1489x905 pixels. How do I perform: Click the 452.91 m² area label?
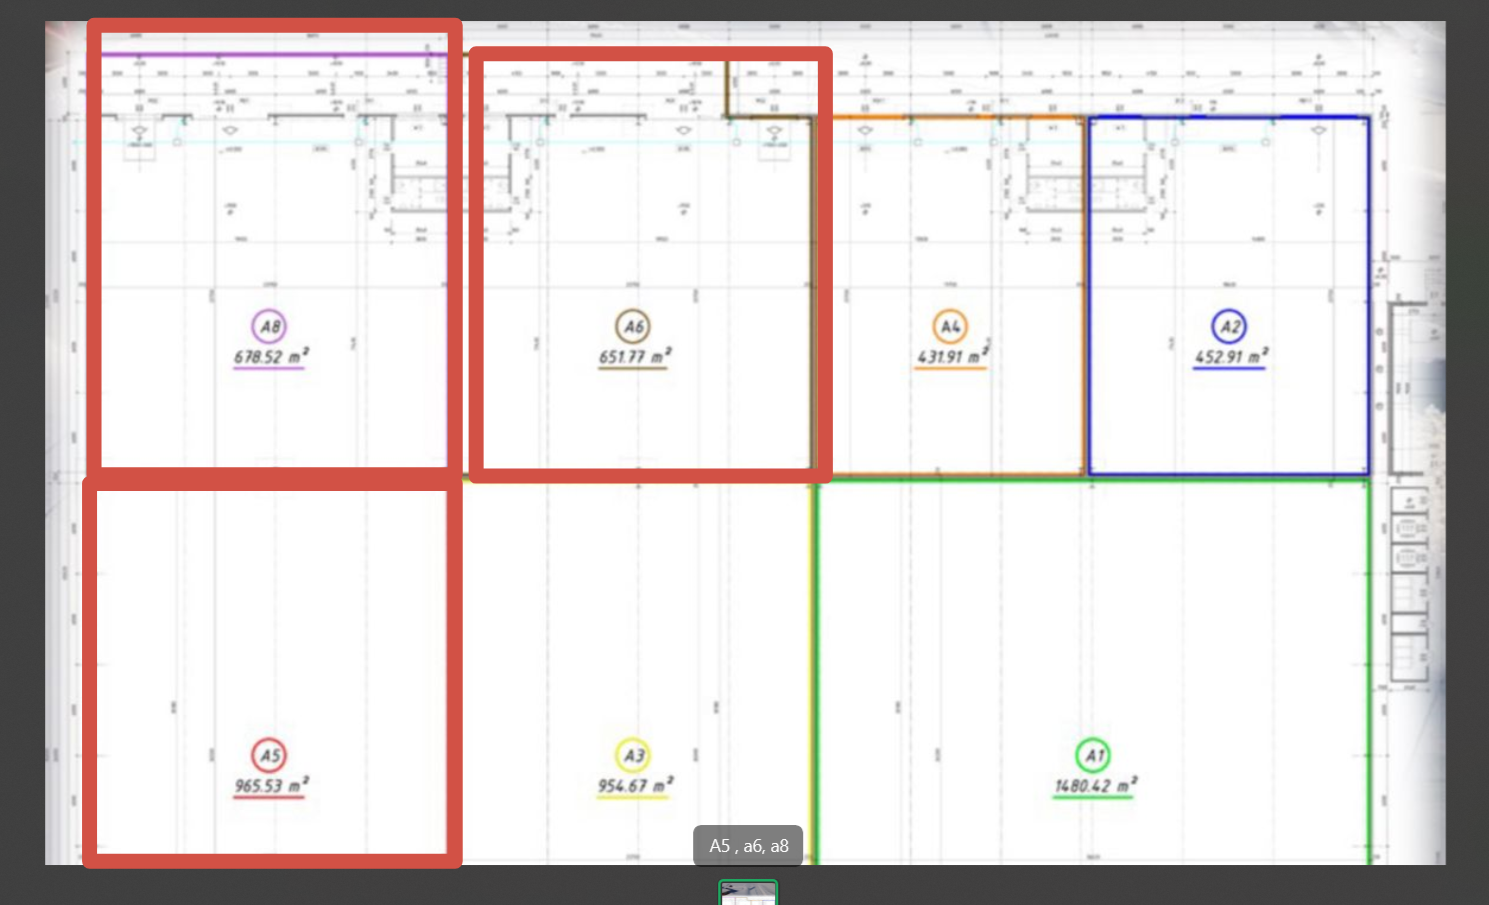coord(1229,357)
